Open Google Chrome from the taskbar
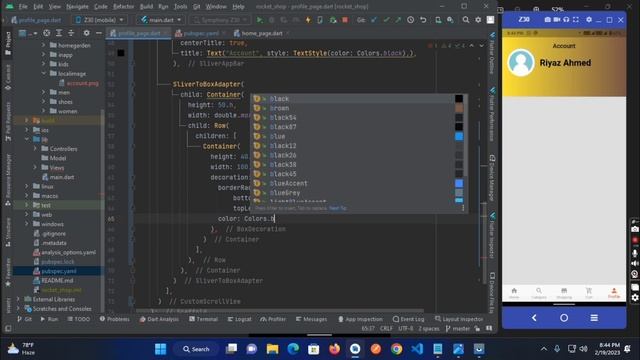 [x=396, y=349]
